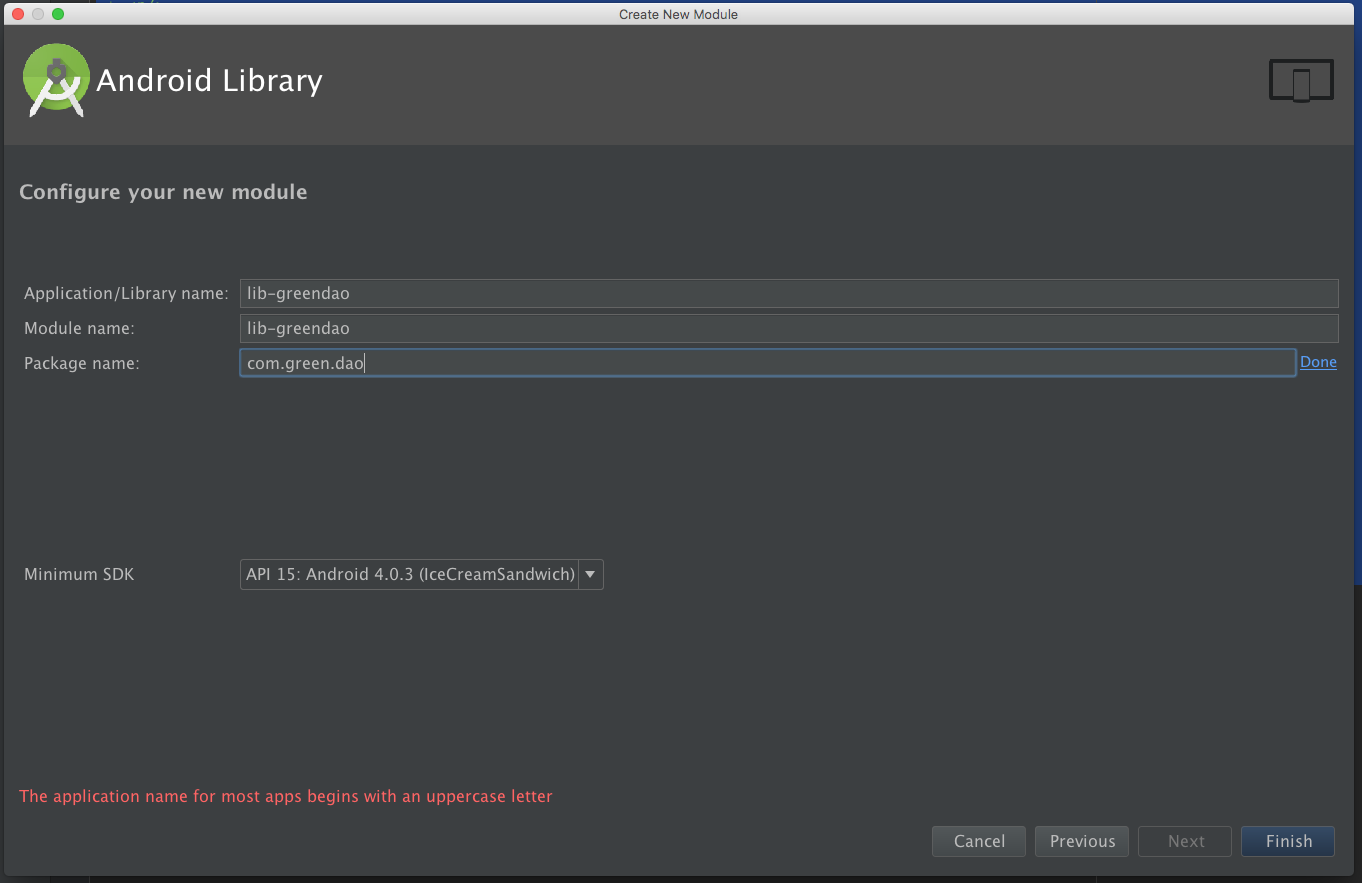
Task: Click the Minimum SDK label
Action: pyautogui.click(x=79, y=574)
